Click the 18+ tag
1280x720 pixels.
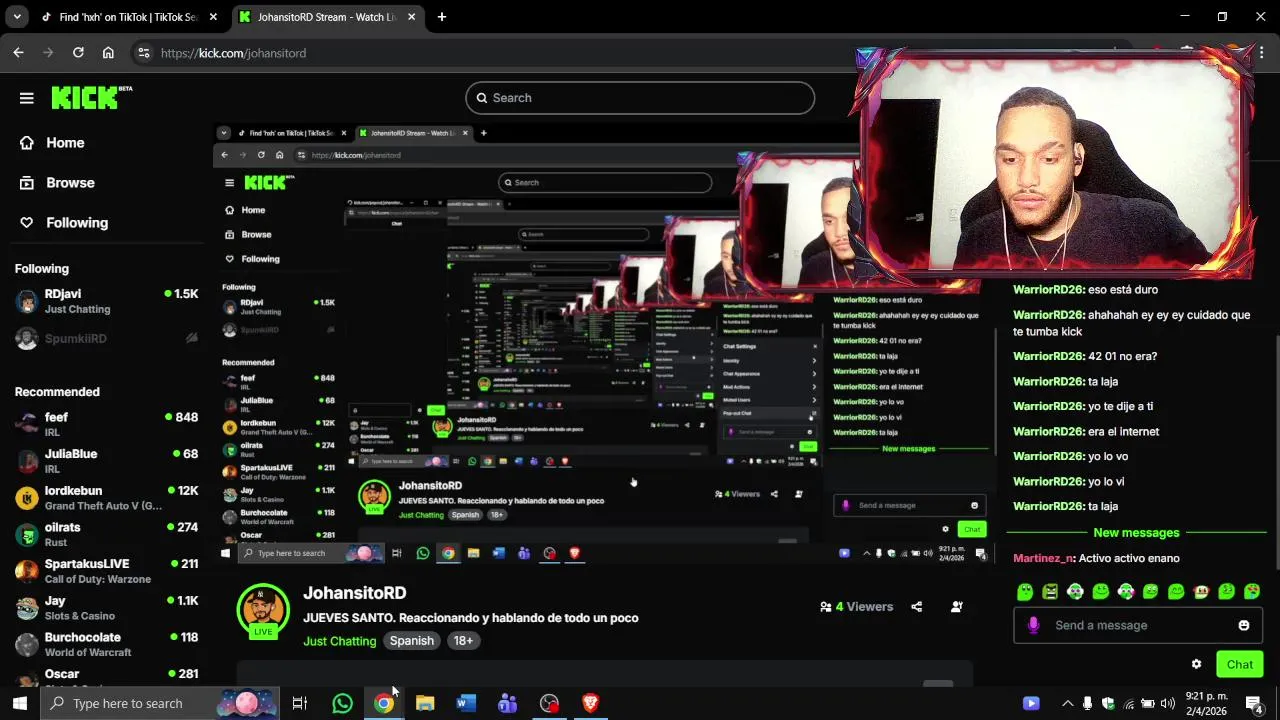pos(463,641)
